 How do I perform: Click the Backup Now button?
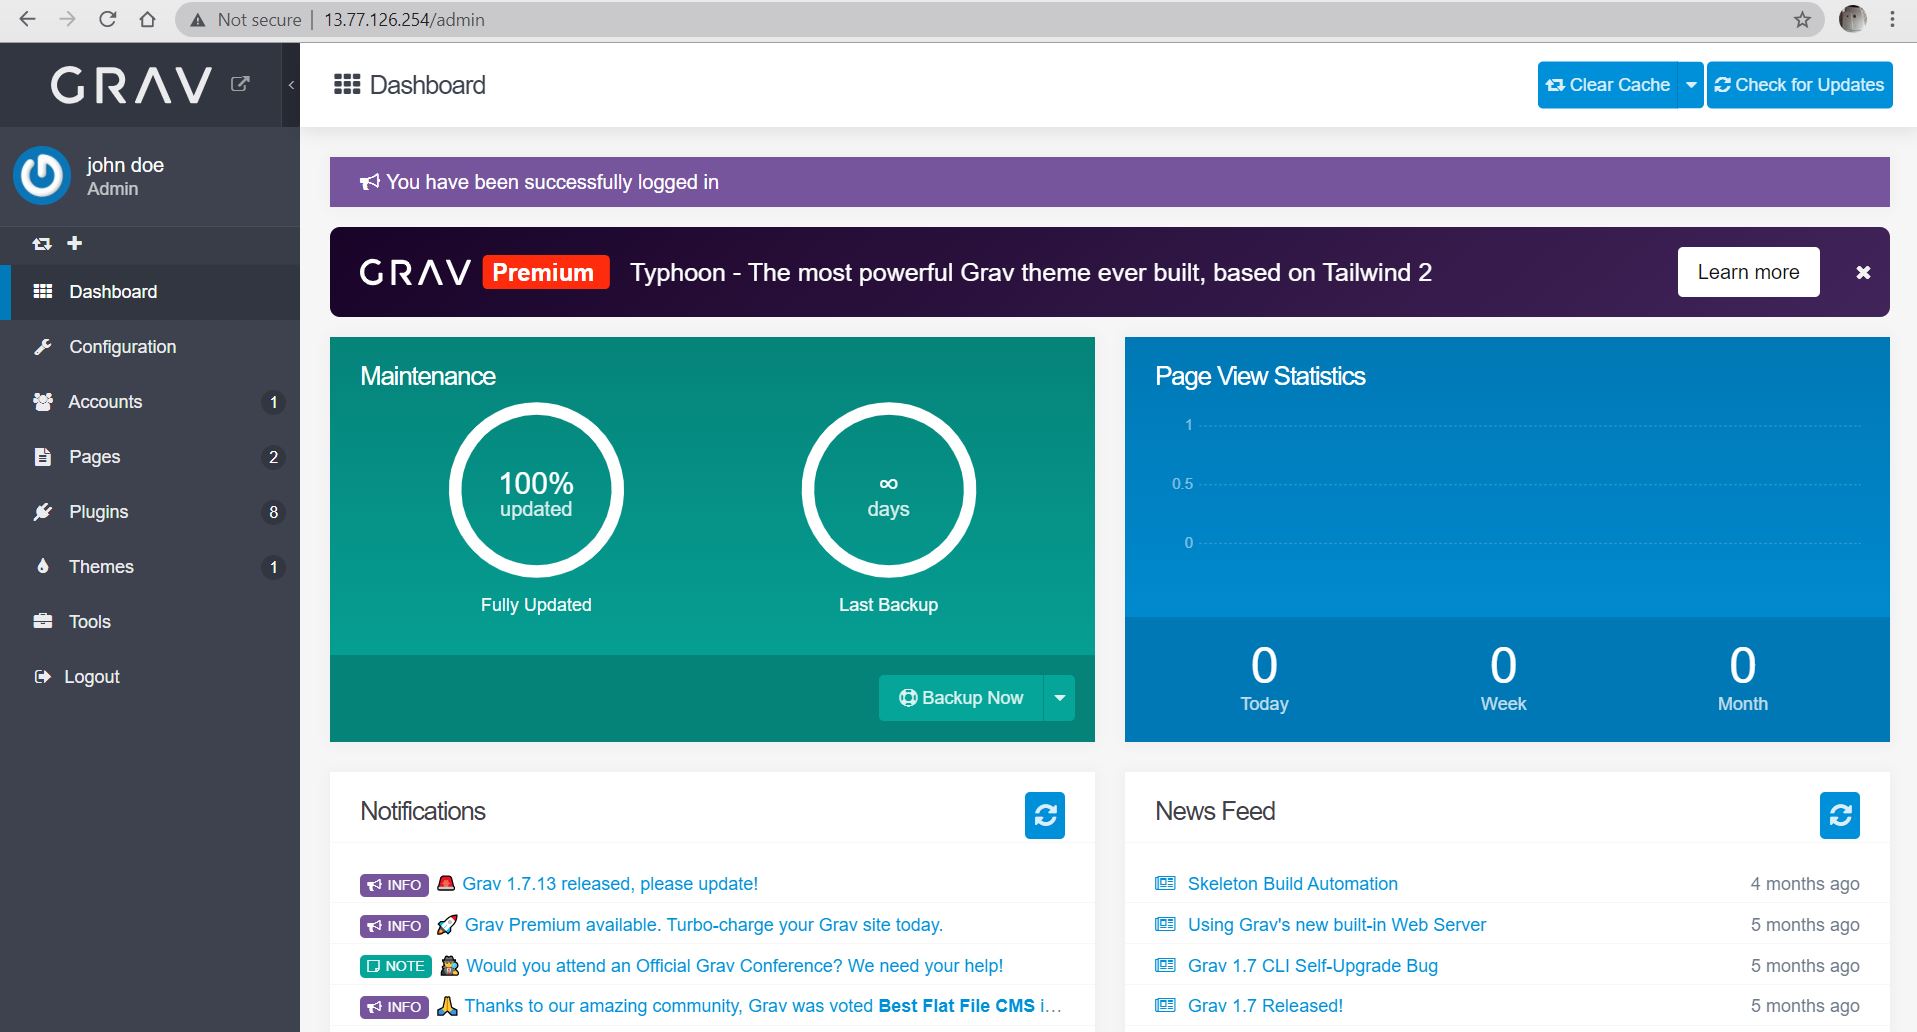tap(961, 698)
